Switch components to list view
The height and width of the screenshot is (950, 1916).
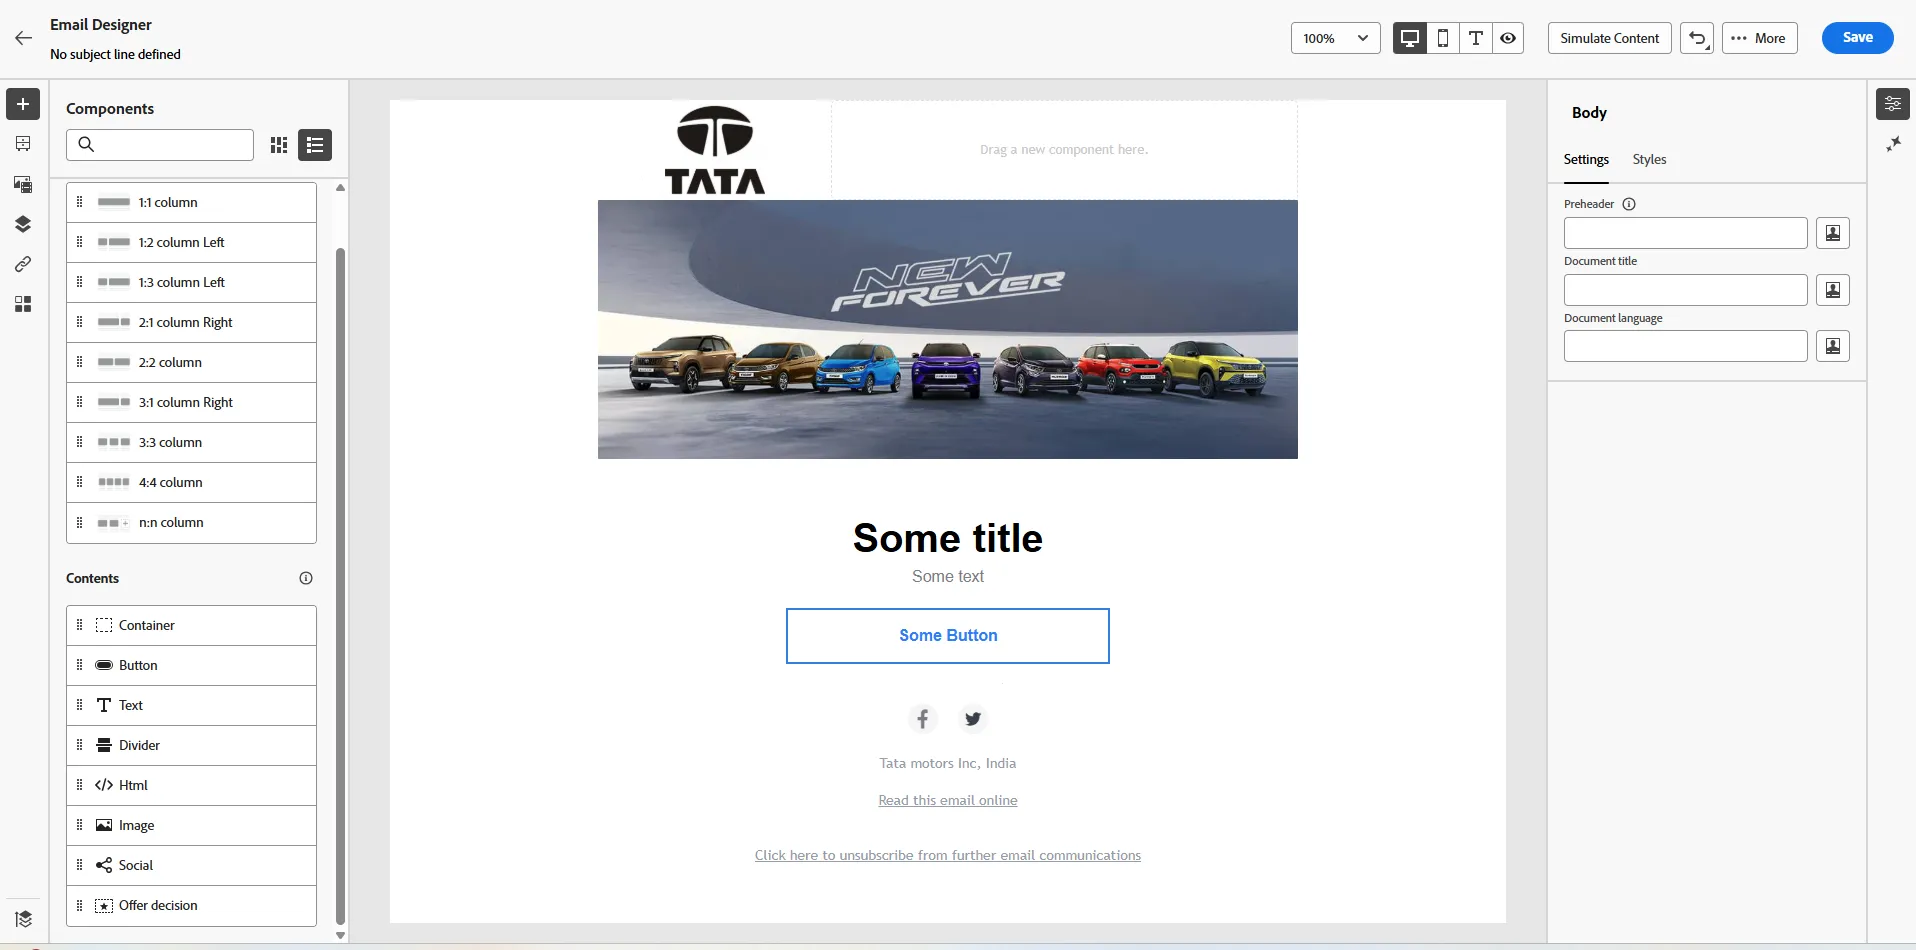pos(315,145)
